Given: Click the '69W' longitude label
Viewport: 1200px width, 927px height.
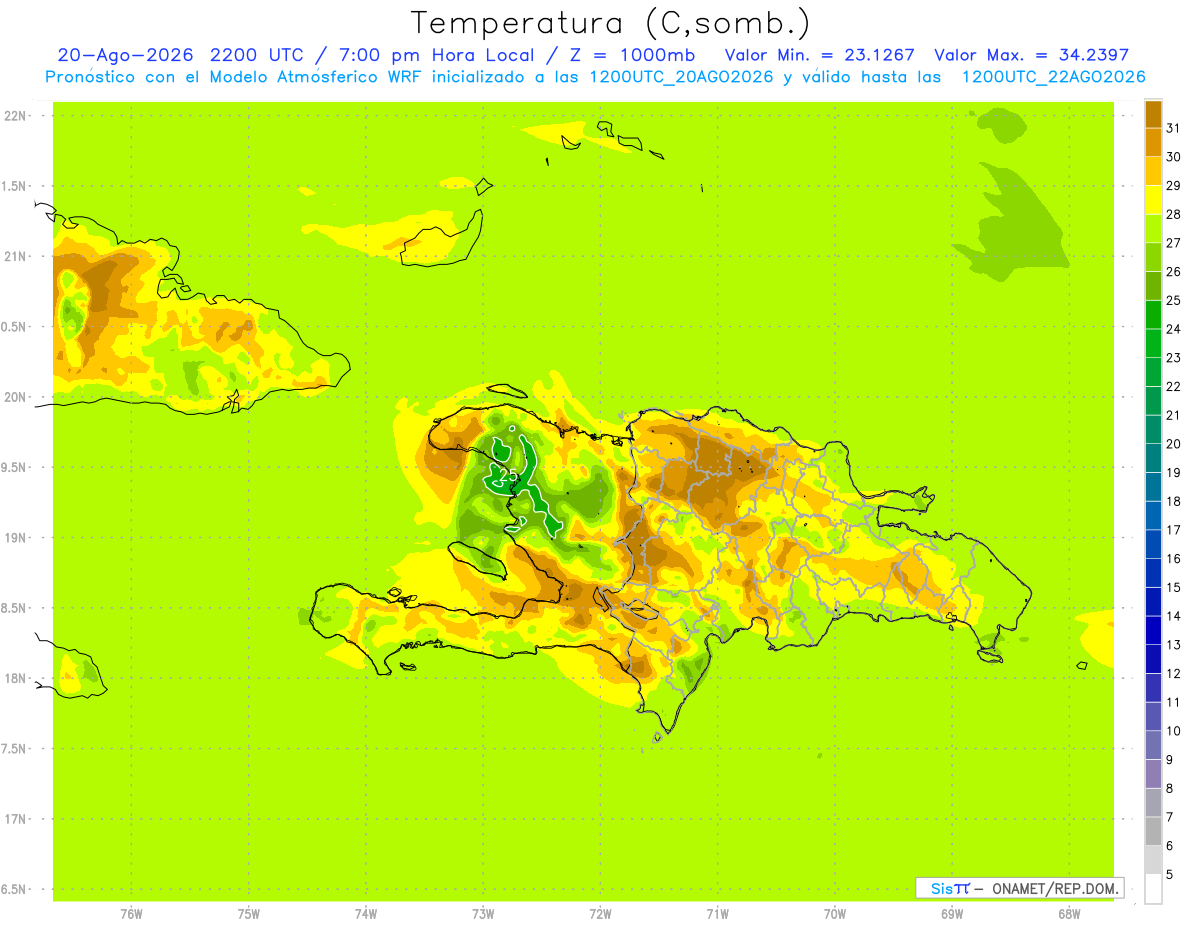Looking at the screenshot, I should pyautogui.click(x=952, y=913).
